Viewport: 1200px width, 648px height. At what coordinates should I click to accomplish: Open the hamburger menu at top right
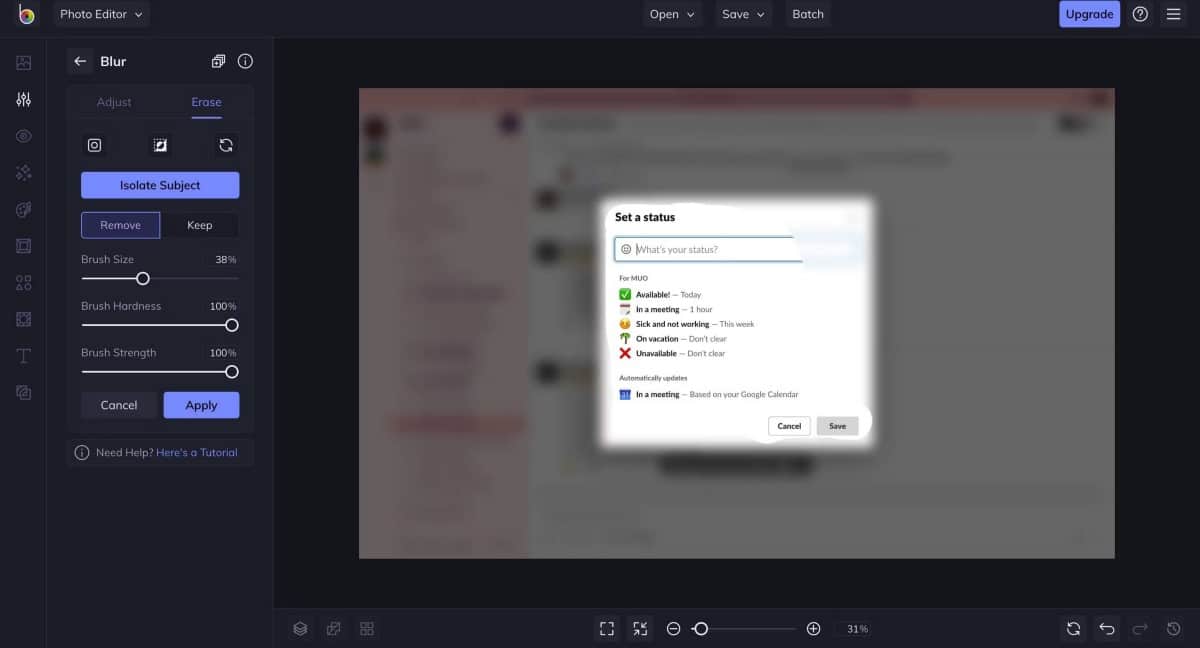point(1174,15)
